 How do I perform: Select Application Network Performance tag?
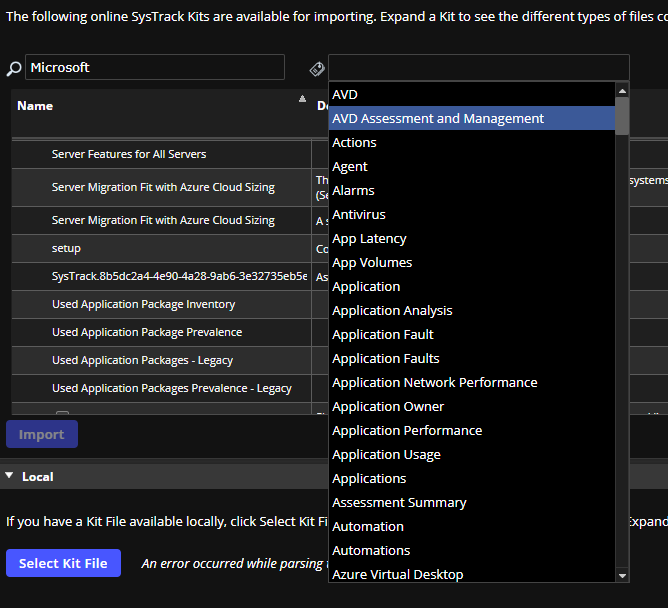coord(434,383)
